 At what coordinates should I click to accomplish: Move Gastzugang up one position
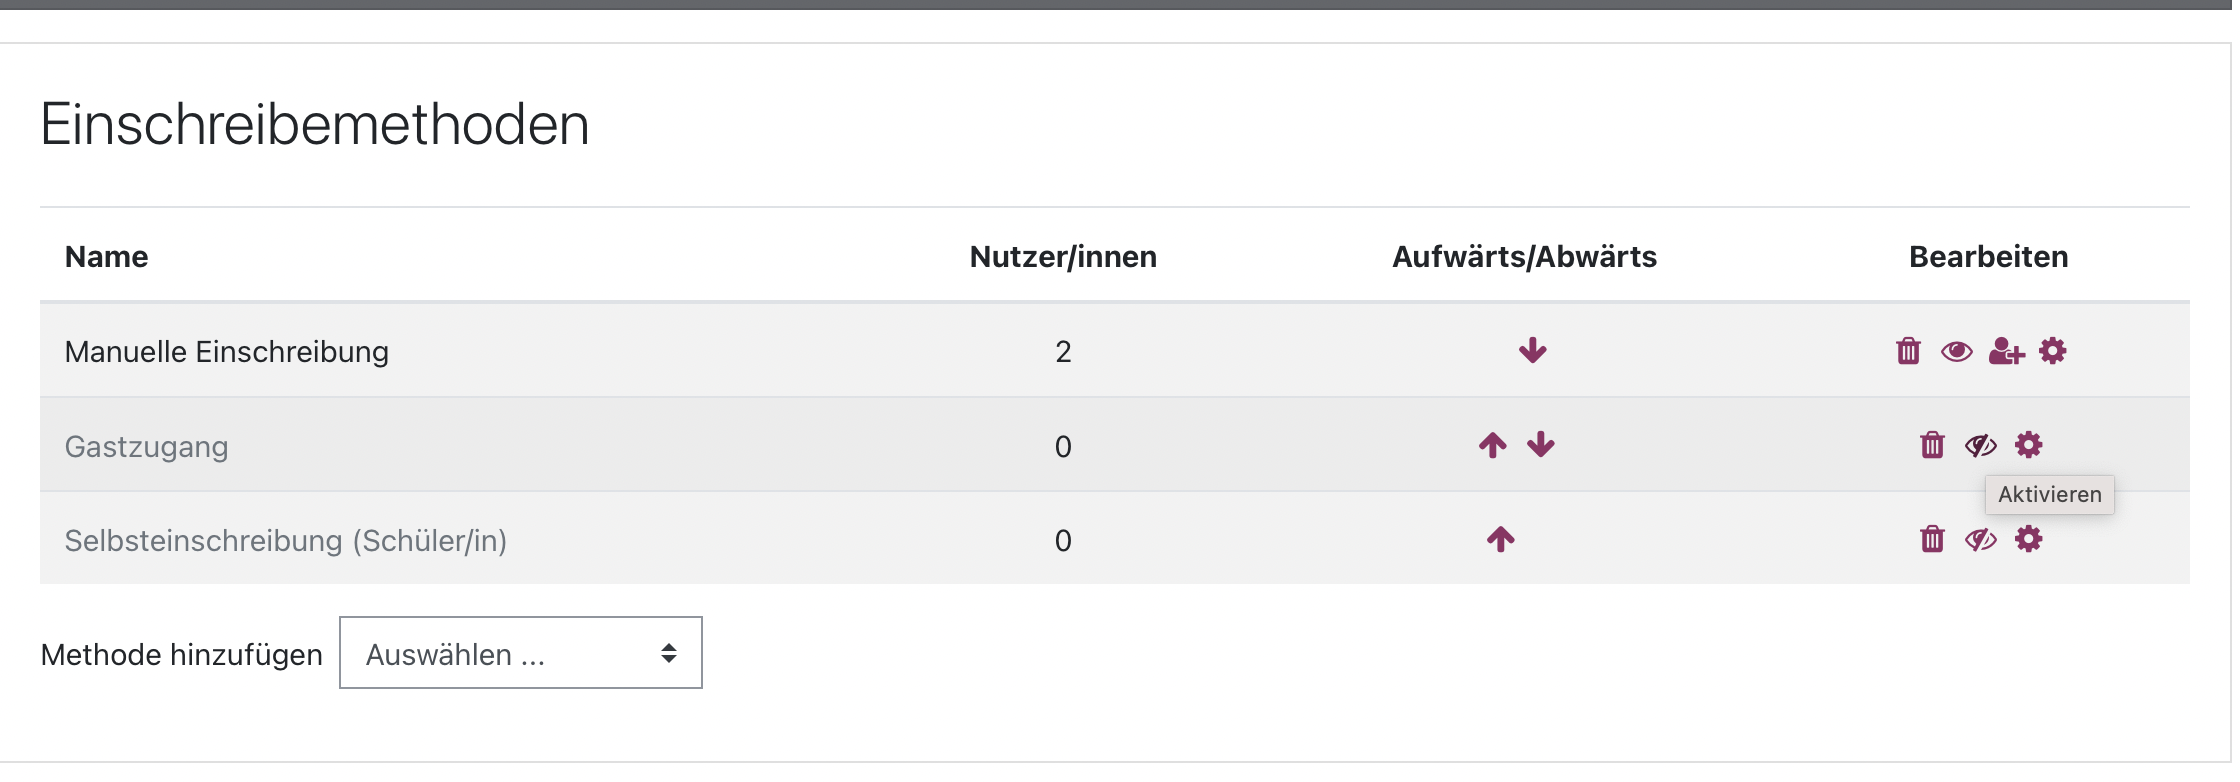(x=1492, y=445)
